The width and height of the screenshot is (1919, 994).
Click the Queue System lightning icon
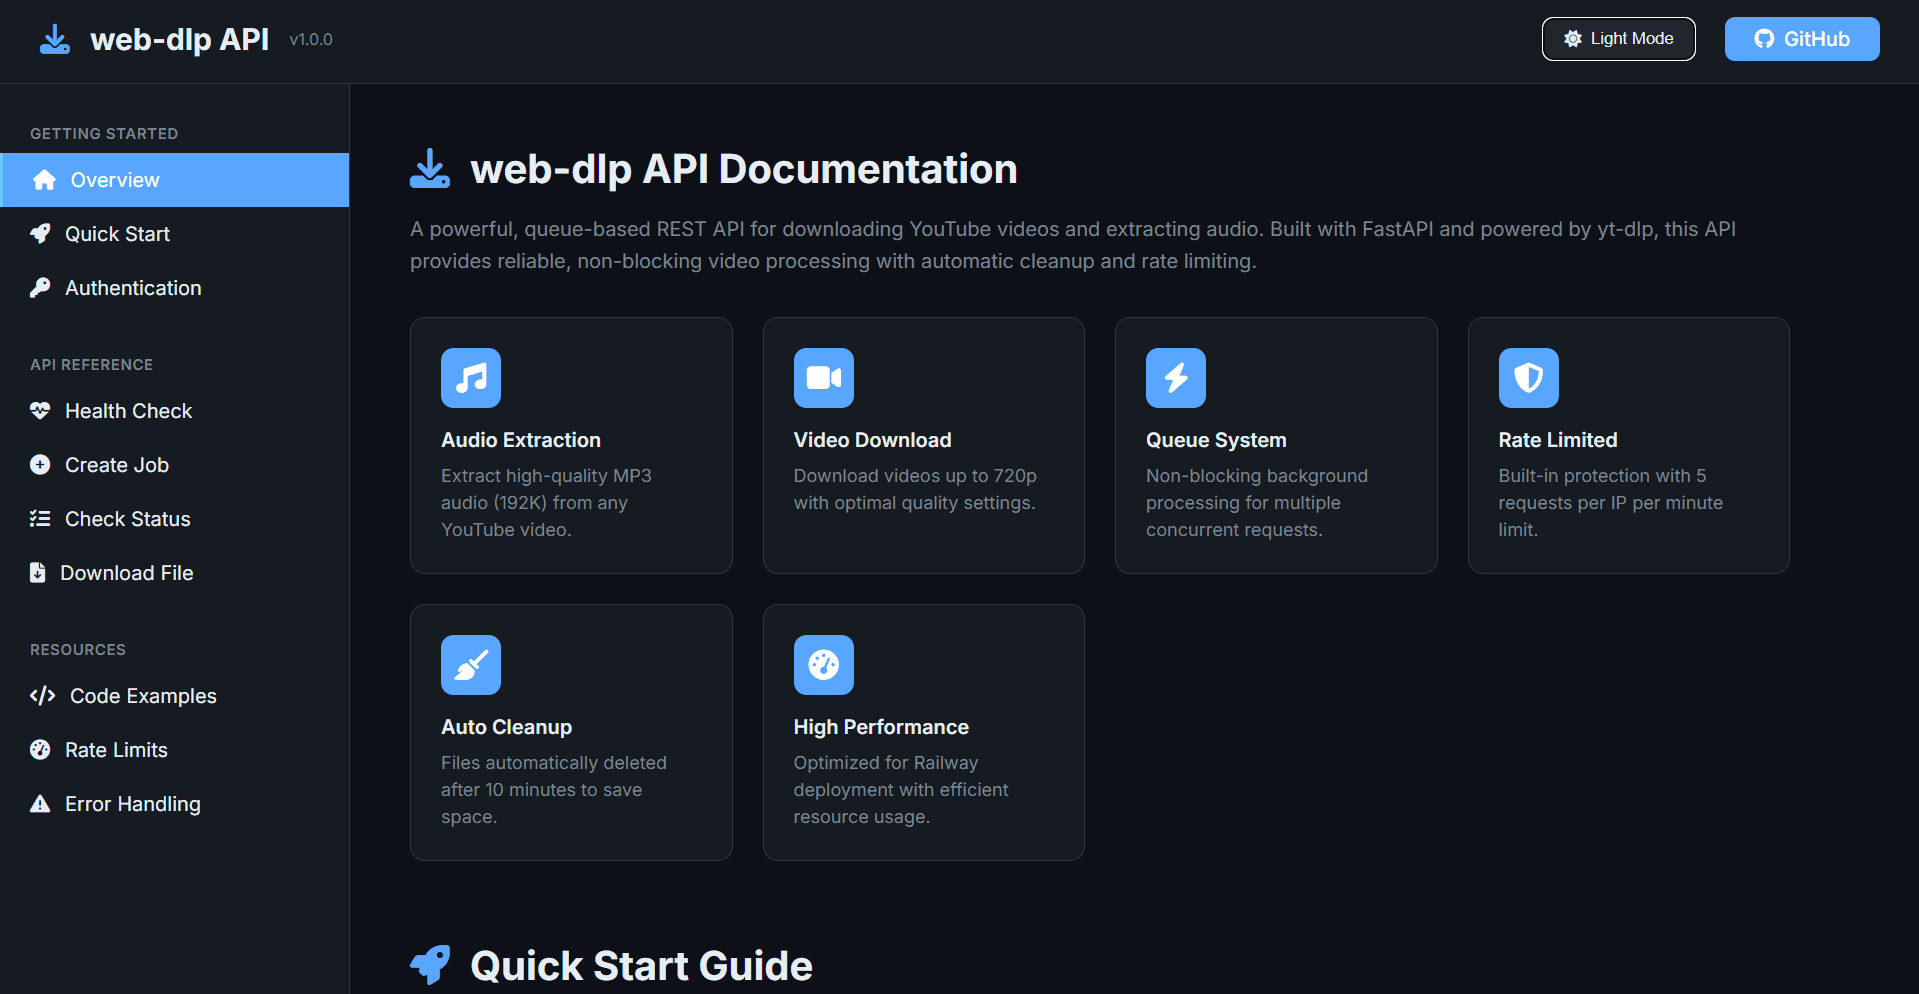[1175, 378]
